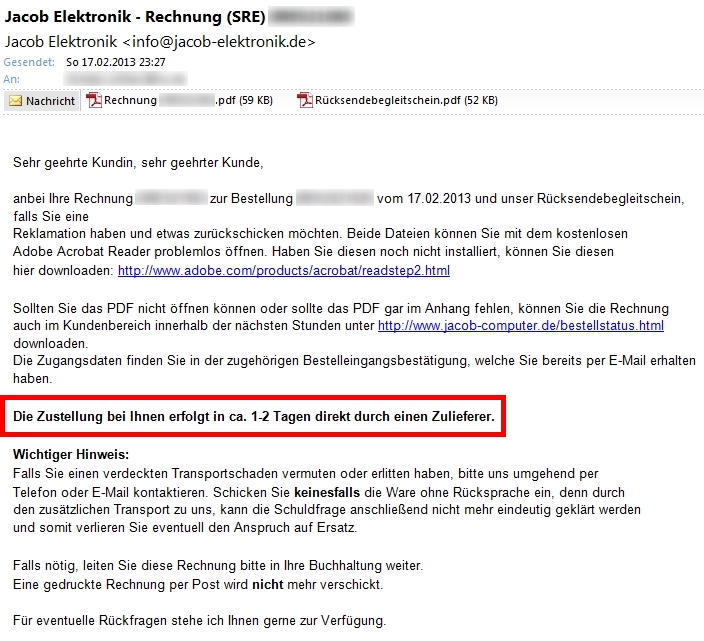Follow the Adobe Acrobat Reader download link

tap(283, 271)
